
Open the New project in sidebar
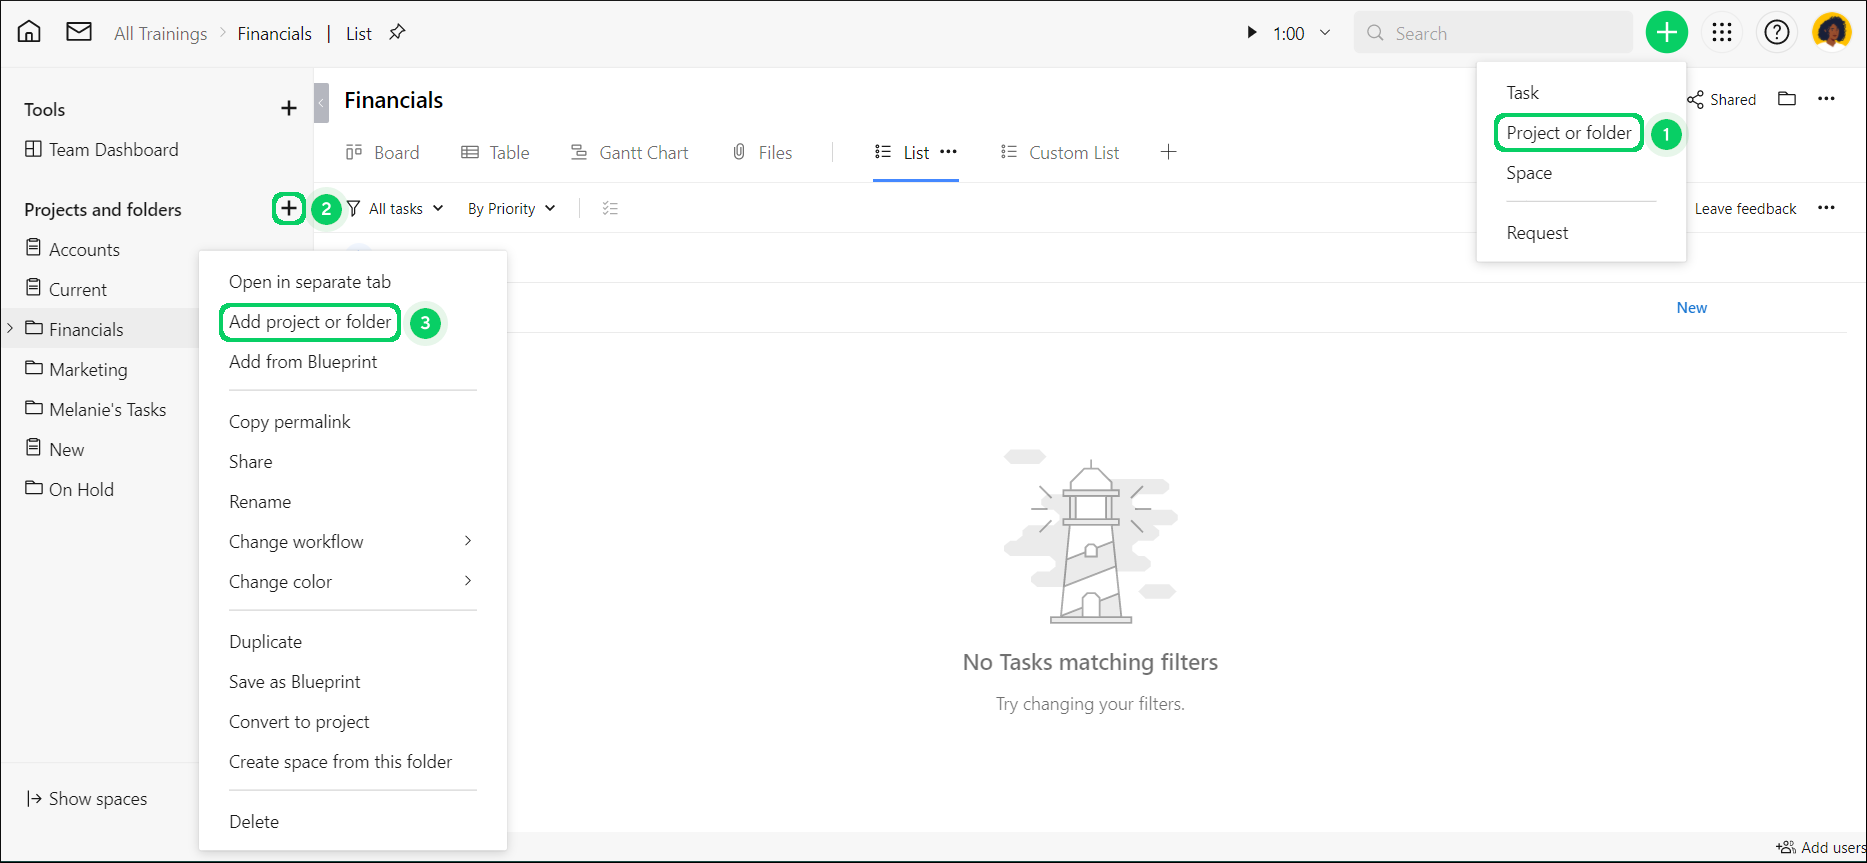(x=55, y=449)
